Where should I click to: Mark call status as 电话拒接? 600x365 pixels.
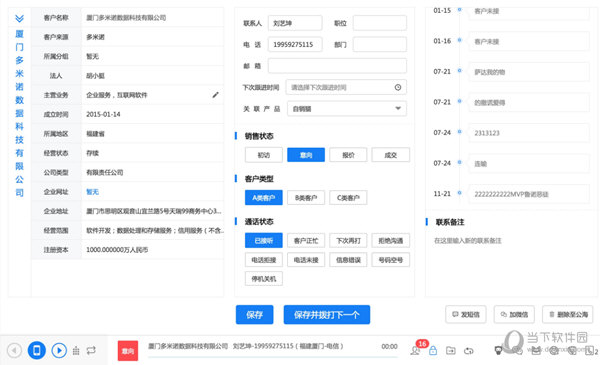pyautogui.click(x=264, y=260)
